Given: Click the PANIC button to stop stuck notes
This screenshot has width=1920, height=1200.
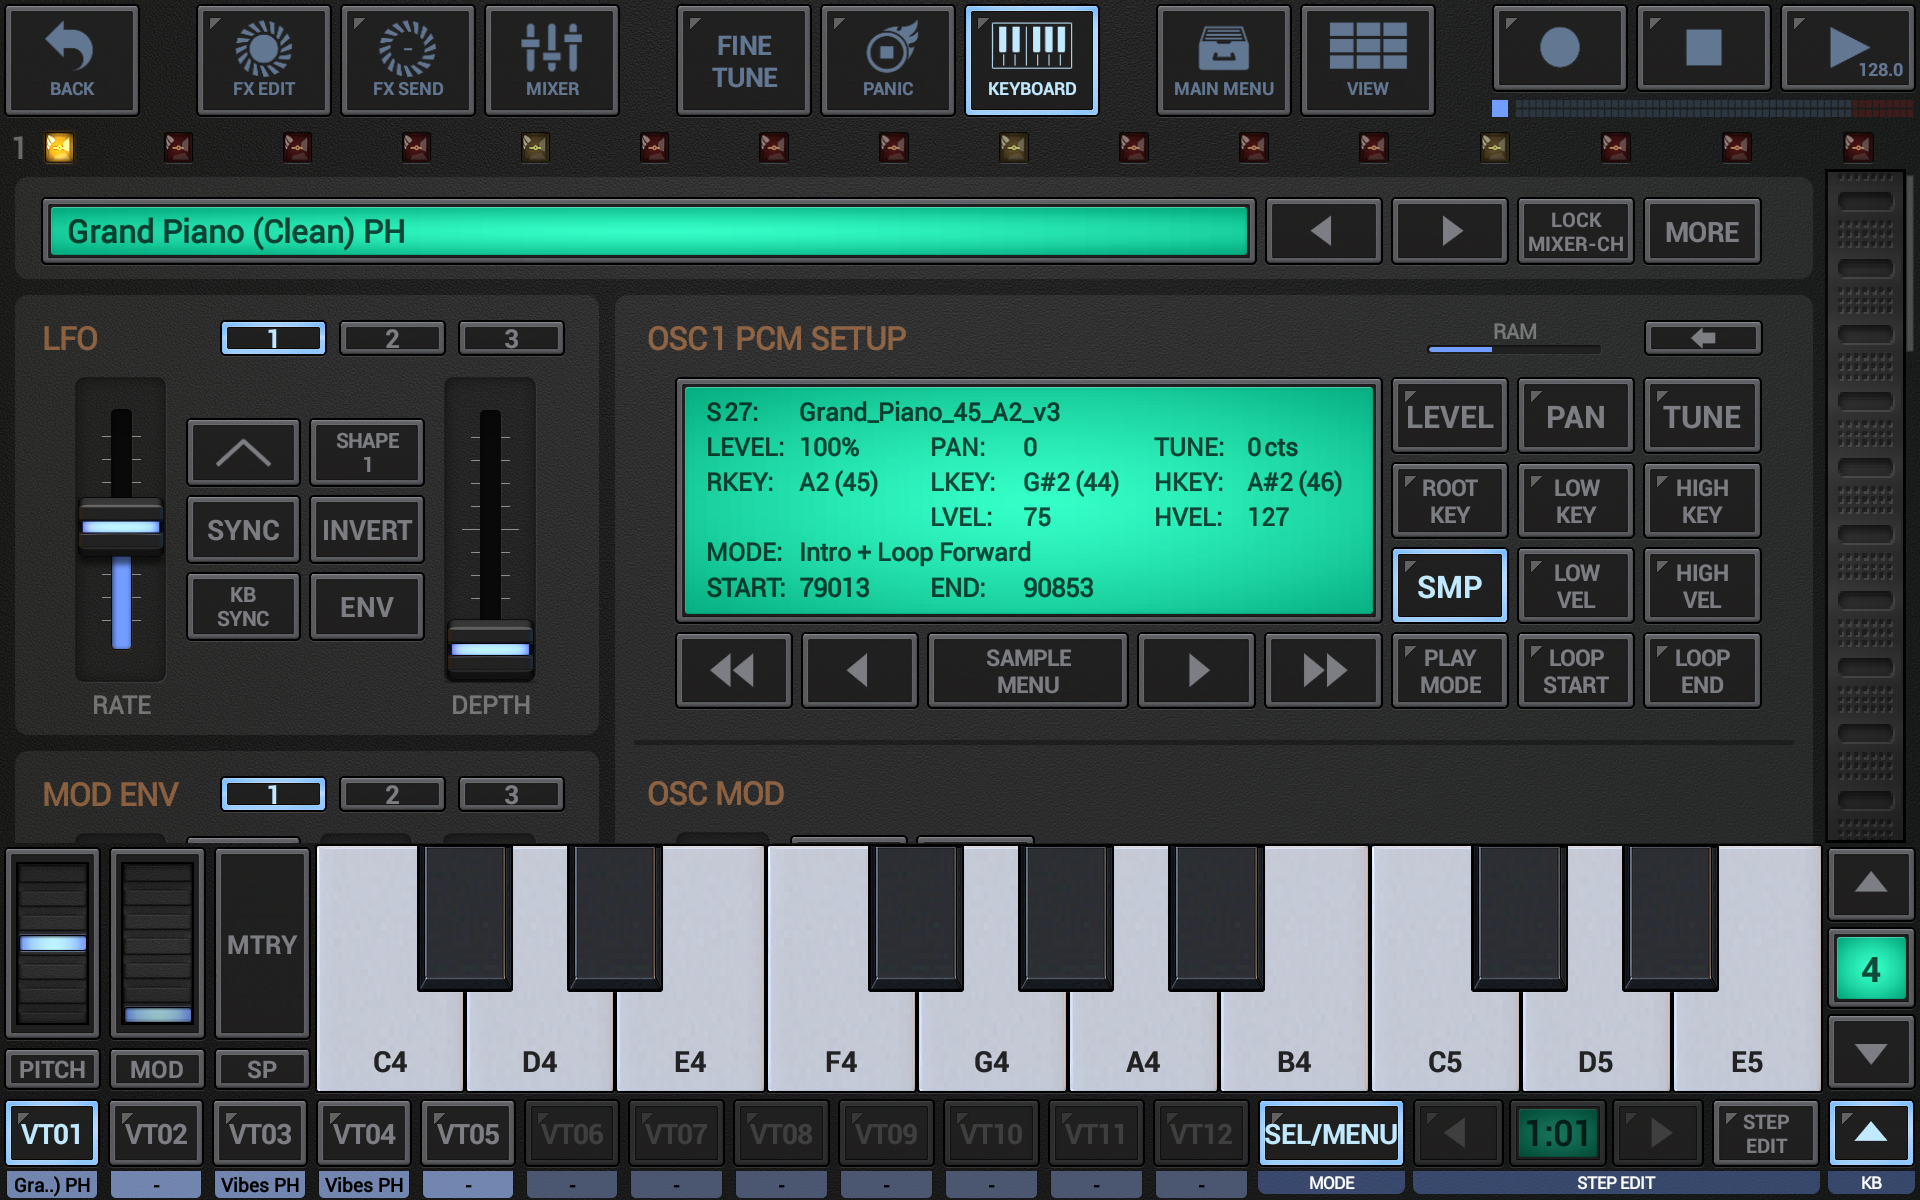Looking at the screenshot, I should click(886, 60).
